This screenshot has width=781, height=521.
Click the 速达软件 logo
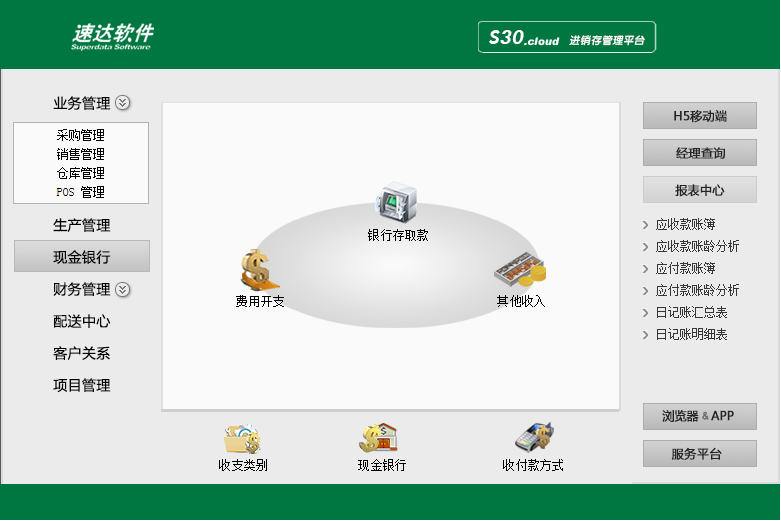click(112, 37)
